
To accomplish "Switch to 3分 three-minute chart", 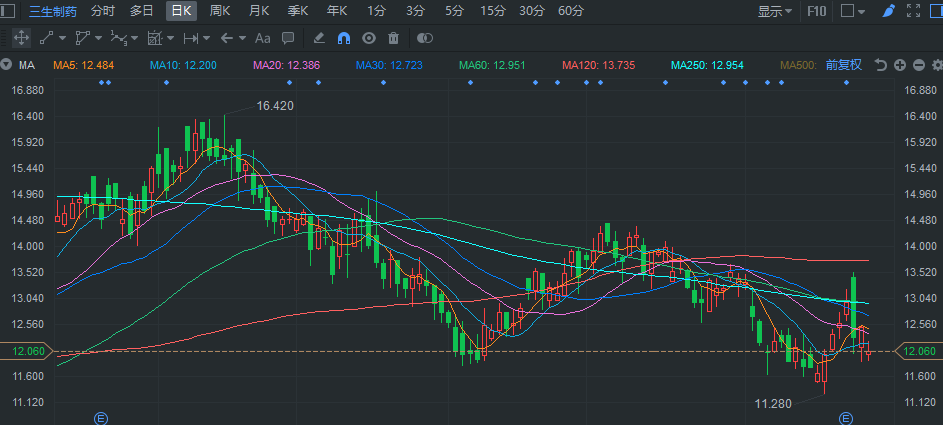I will pyautogui.click(x=415, y=10).
